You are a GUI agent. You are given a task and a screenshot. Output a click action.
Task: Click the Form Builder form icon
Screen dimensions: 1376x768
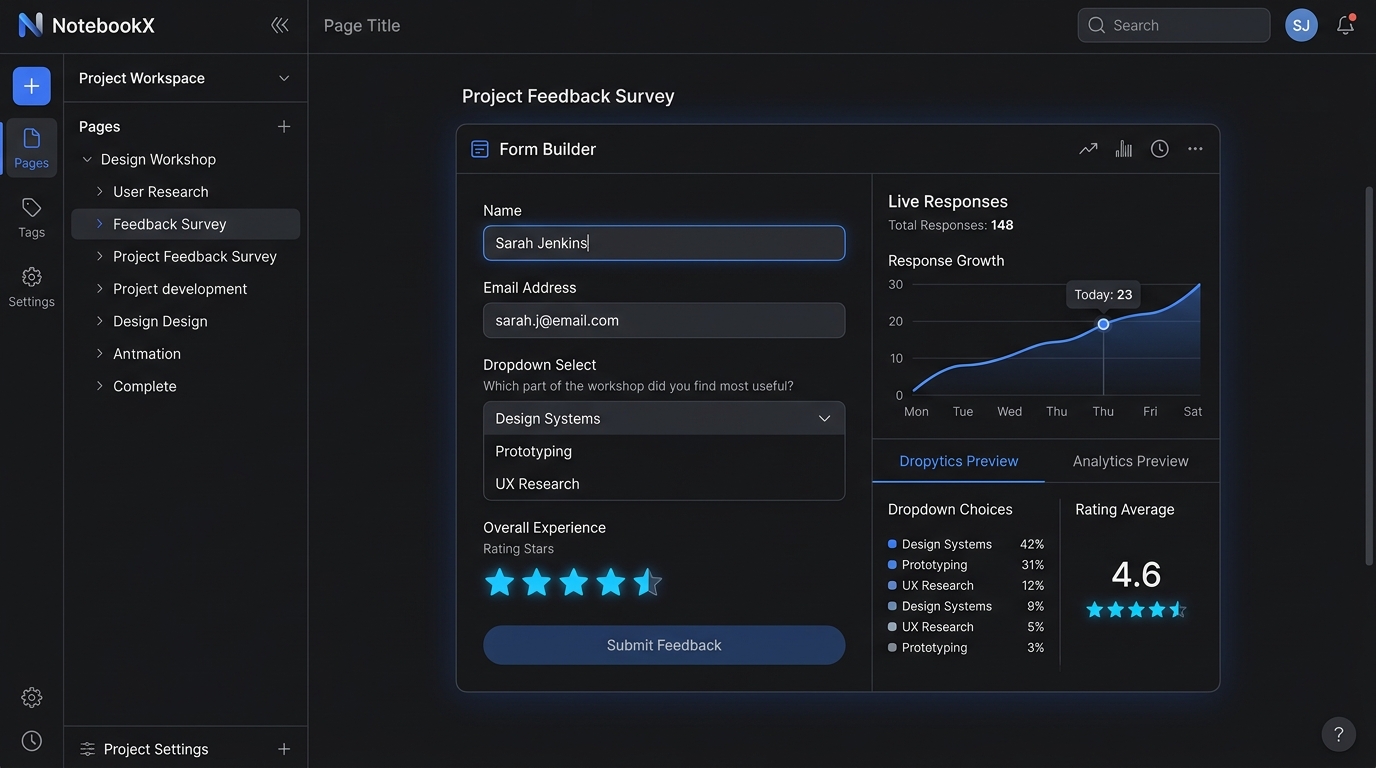(480, 149)
